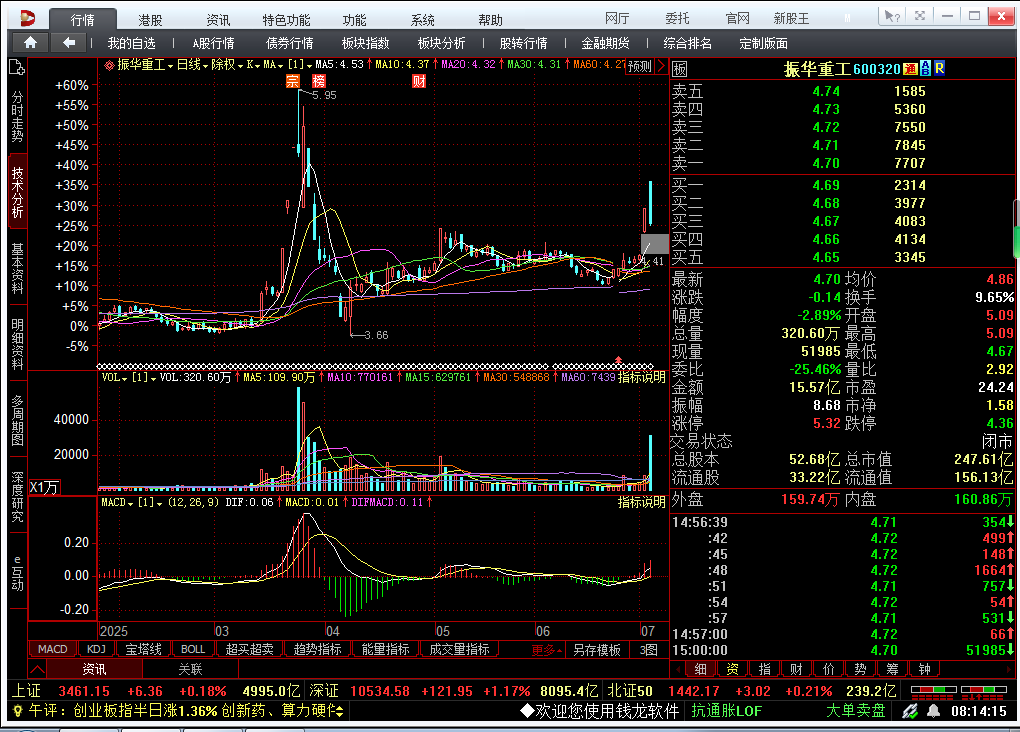
Task: Open the 港股 menu
Action: pos(150,20)
